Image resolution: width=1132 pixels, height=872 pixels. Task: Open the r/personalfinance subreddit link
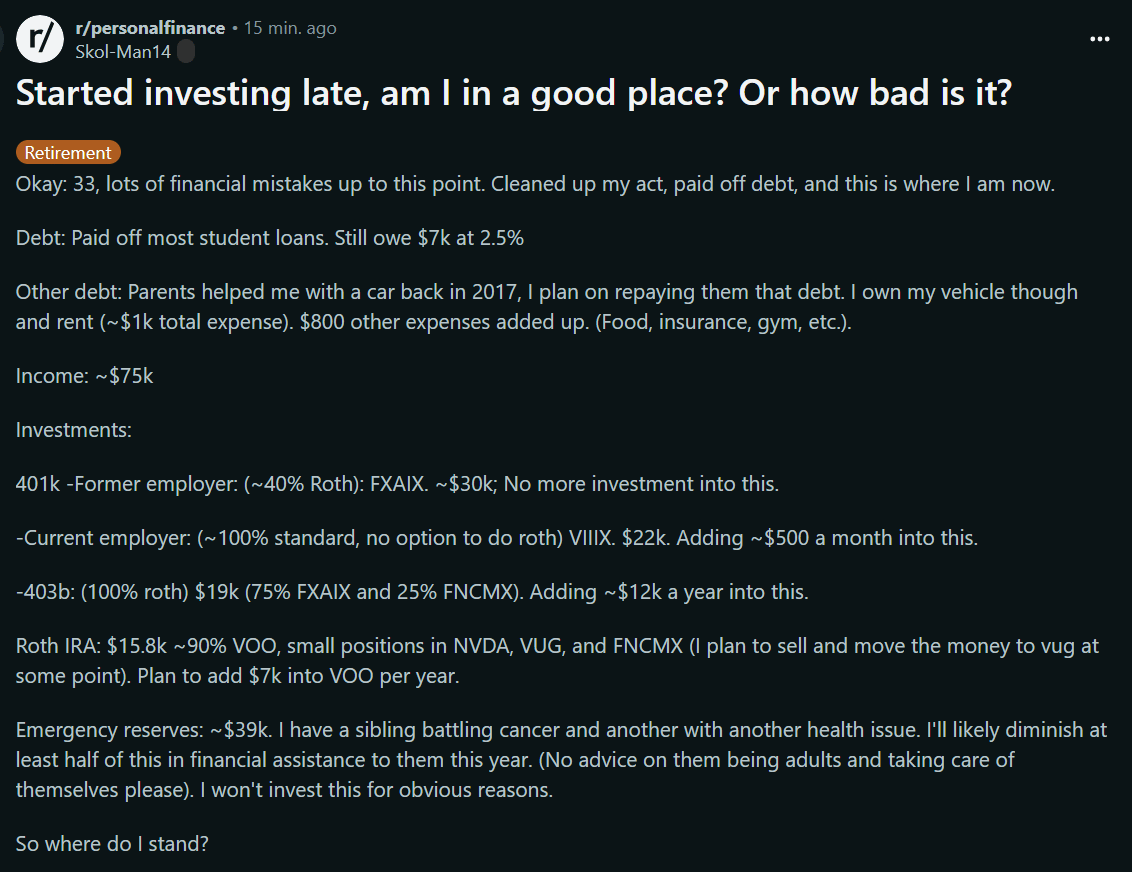(x=150, y=28)
